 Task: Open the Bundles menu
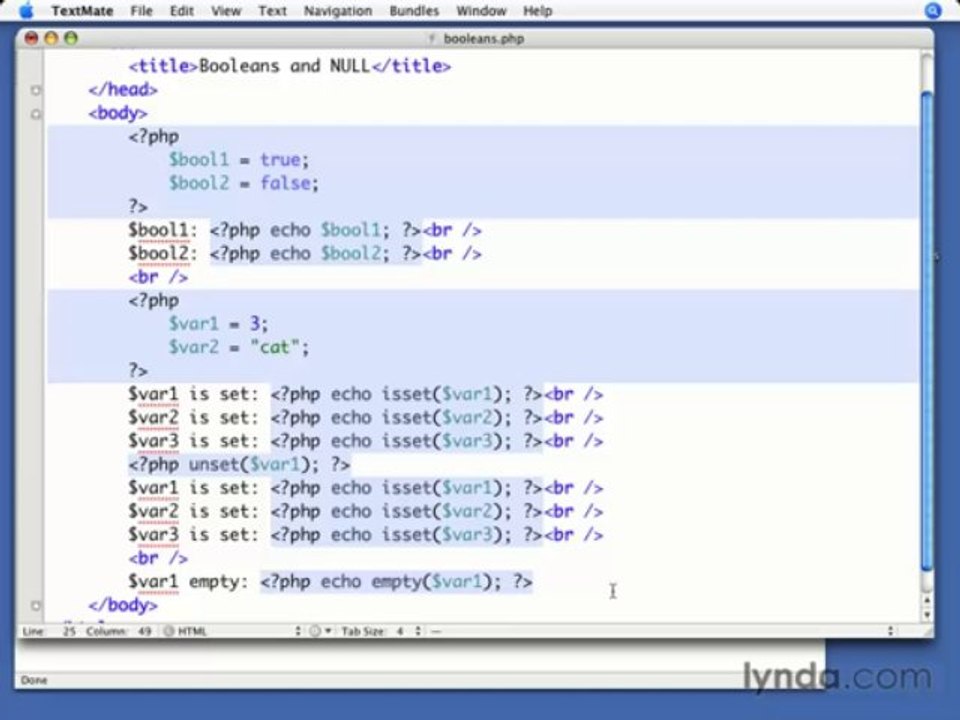414,10
